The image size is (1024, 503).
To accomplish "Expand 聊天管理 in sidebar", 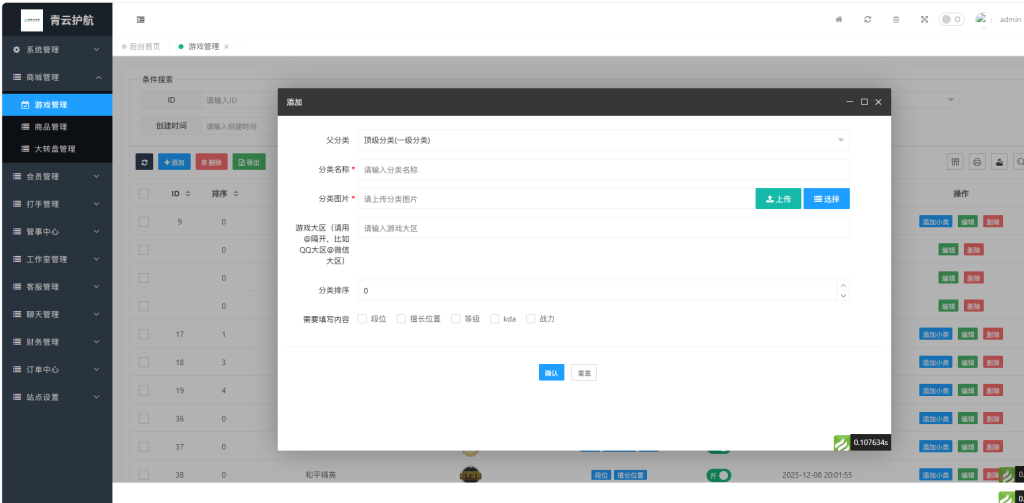I will (56, 314).
